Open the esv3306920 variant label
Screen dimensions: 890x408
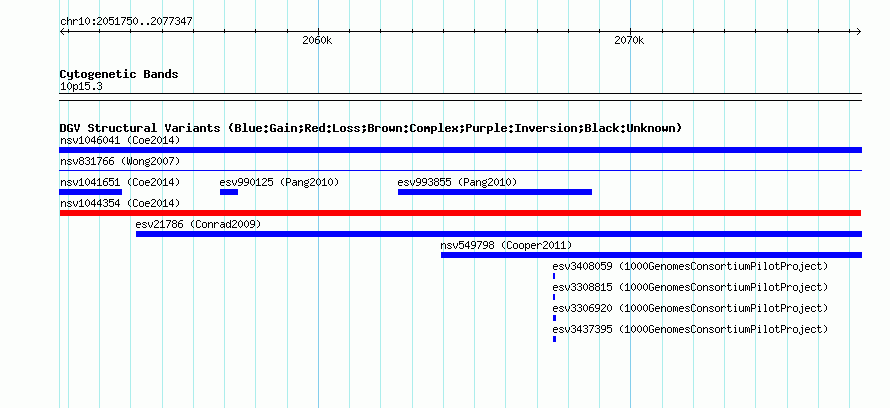tap(690, 308)
